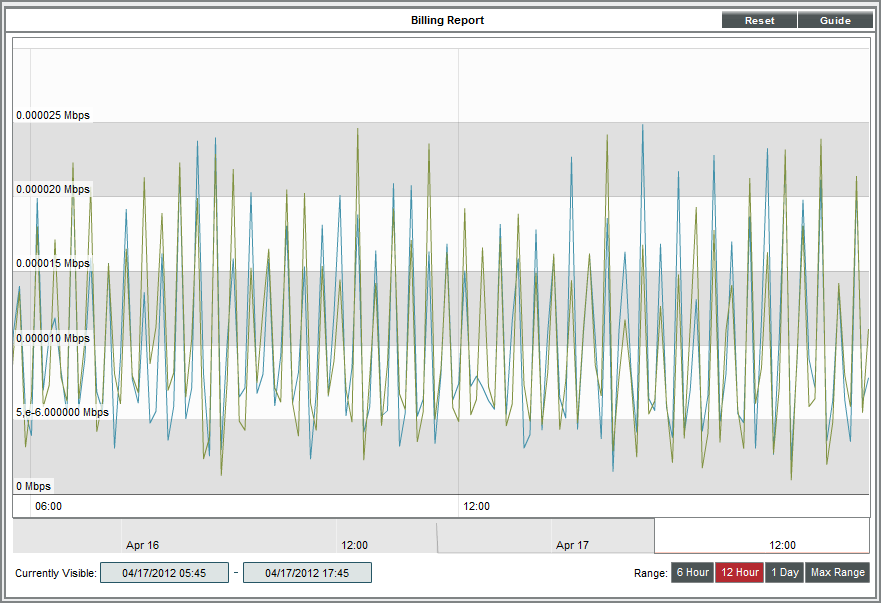The width and height of the screenshot is (881, 603).
Task: Click the 0.000015 Mbps axis label
Action: coord(53,264)
